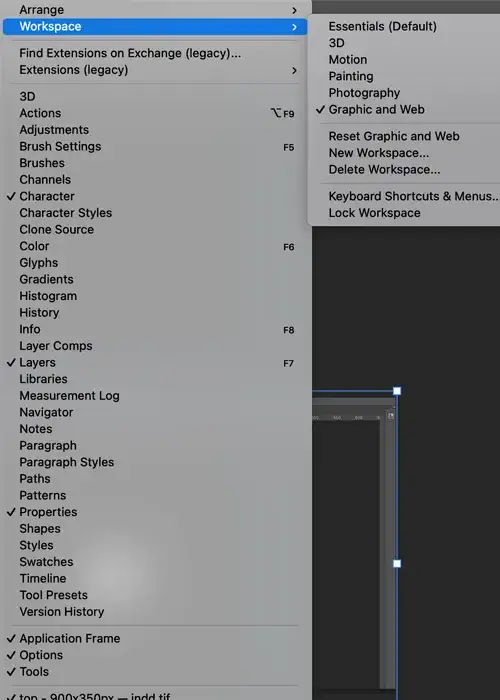This screenshot has width=500, height=700.
Task: Open the New Workspace dialog
Action: coord(379,153)
